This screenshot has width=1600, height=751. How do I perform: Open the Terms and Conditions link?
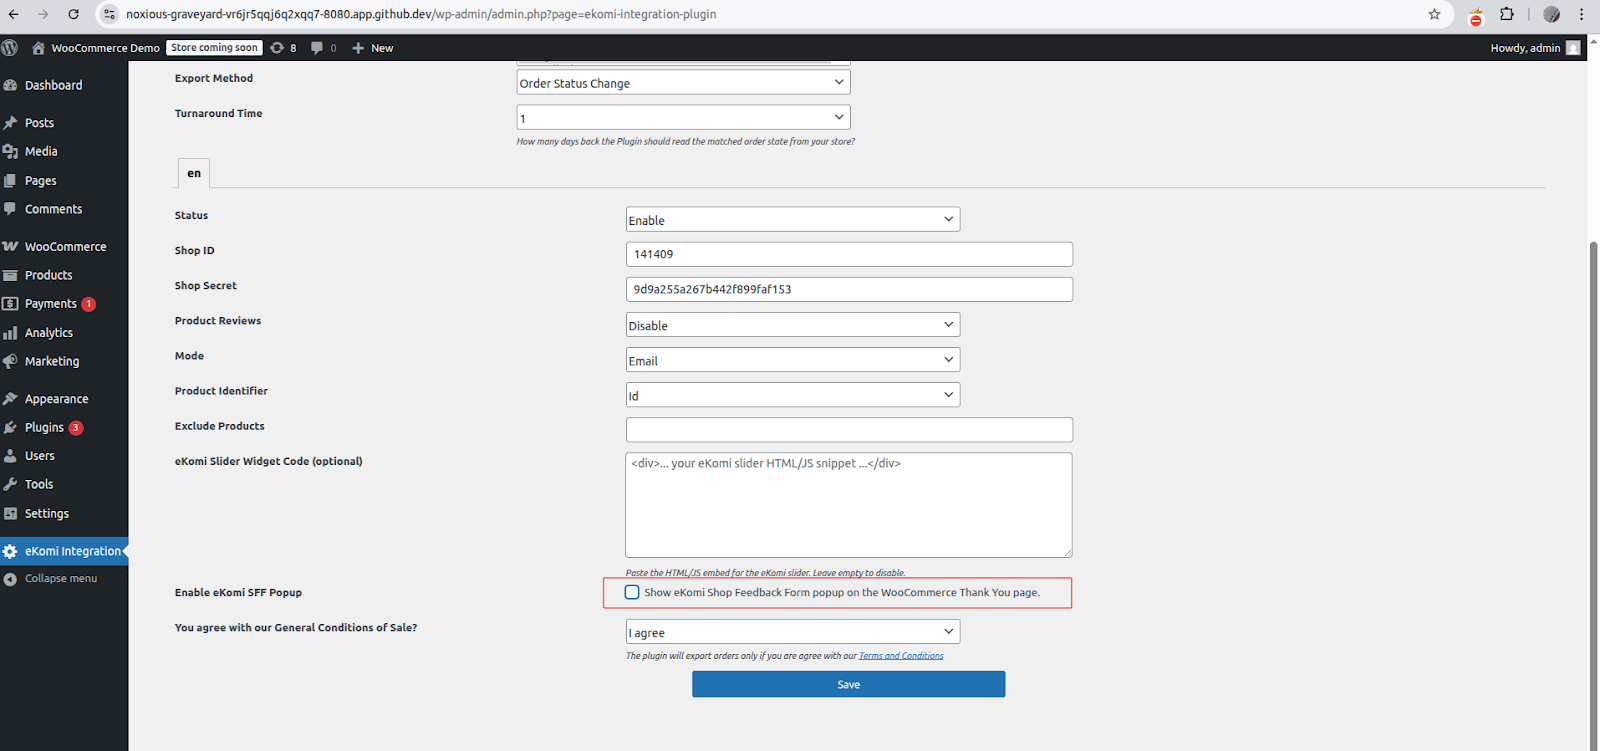901,656
